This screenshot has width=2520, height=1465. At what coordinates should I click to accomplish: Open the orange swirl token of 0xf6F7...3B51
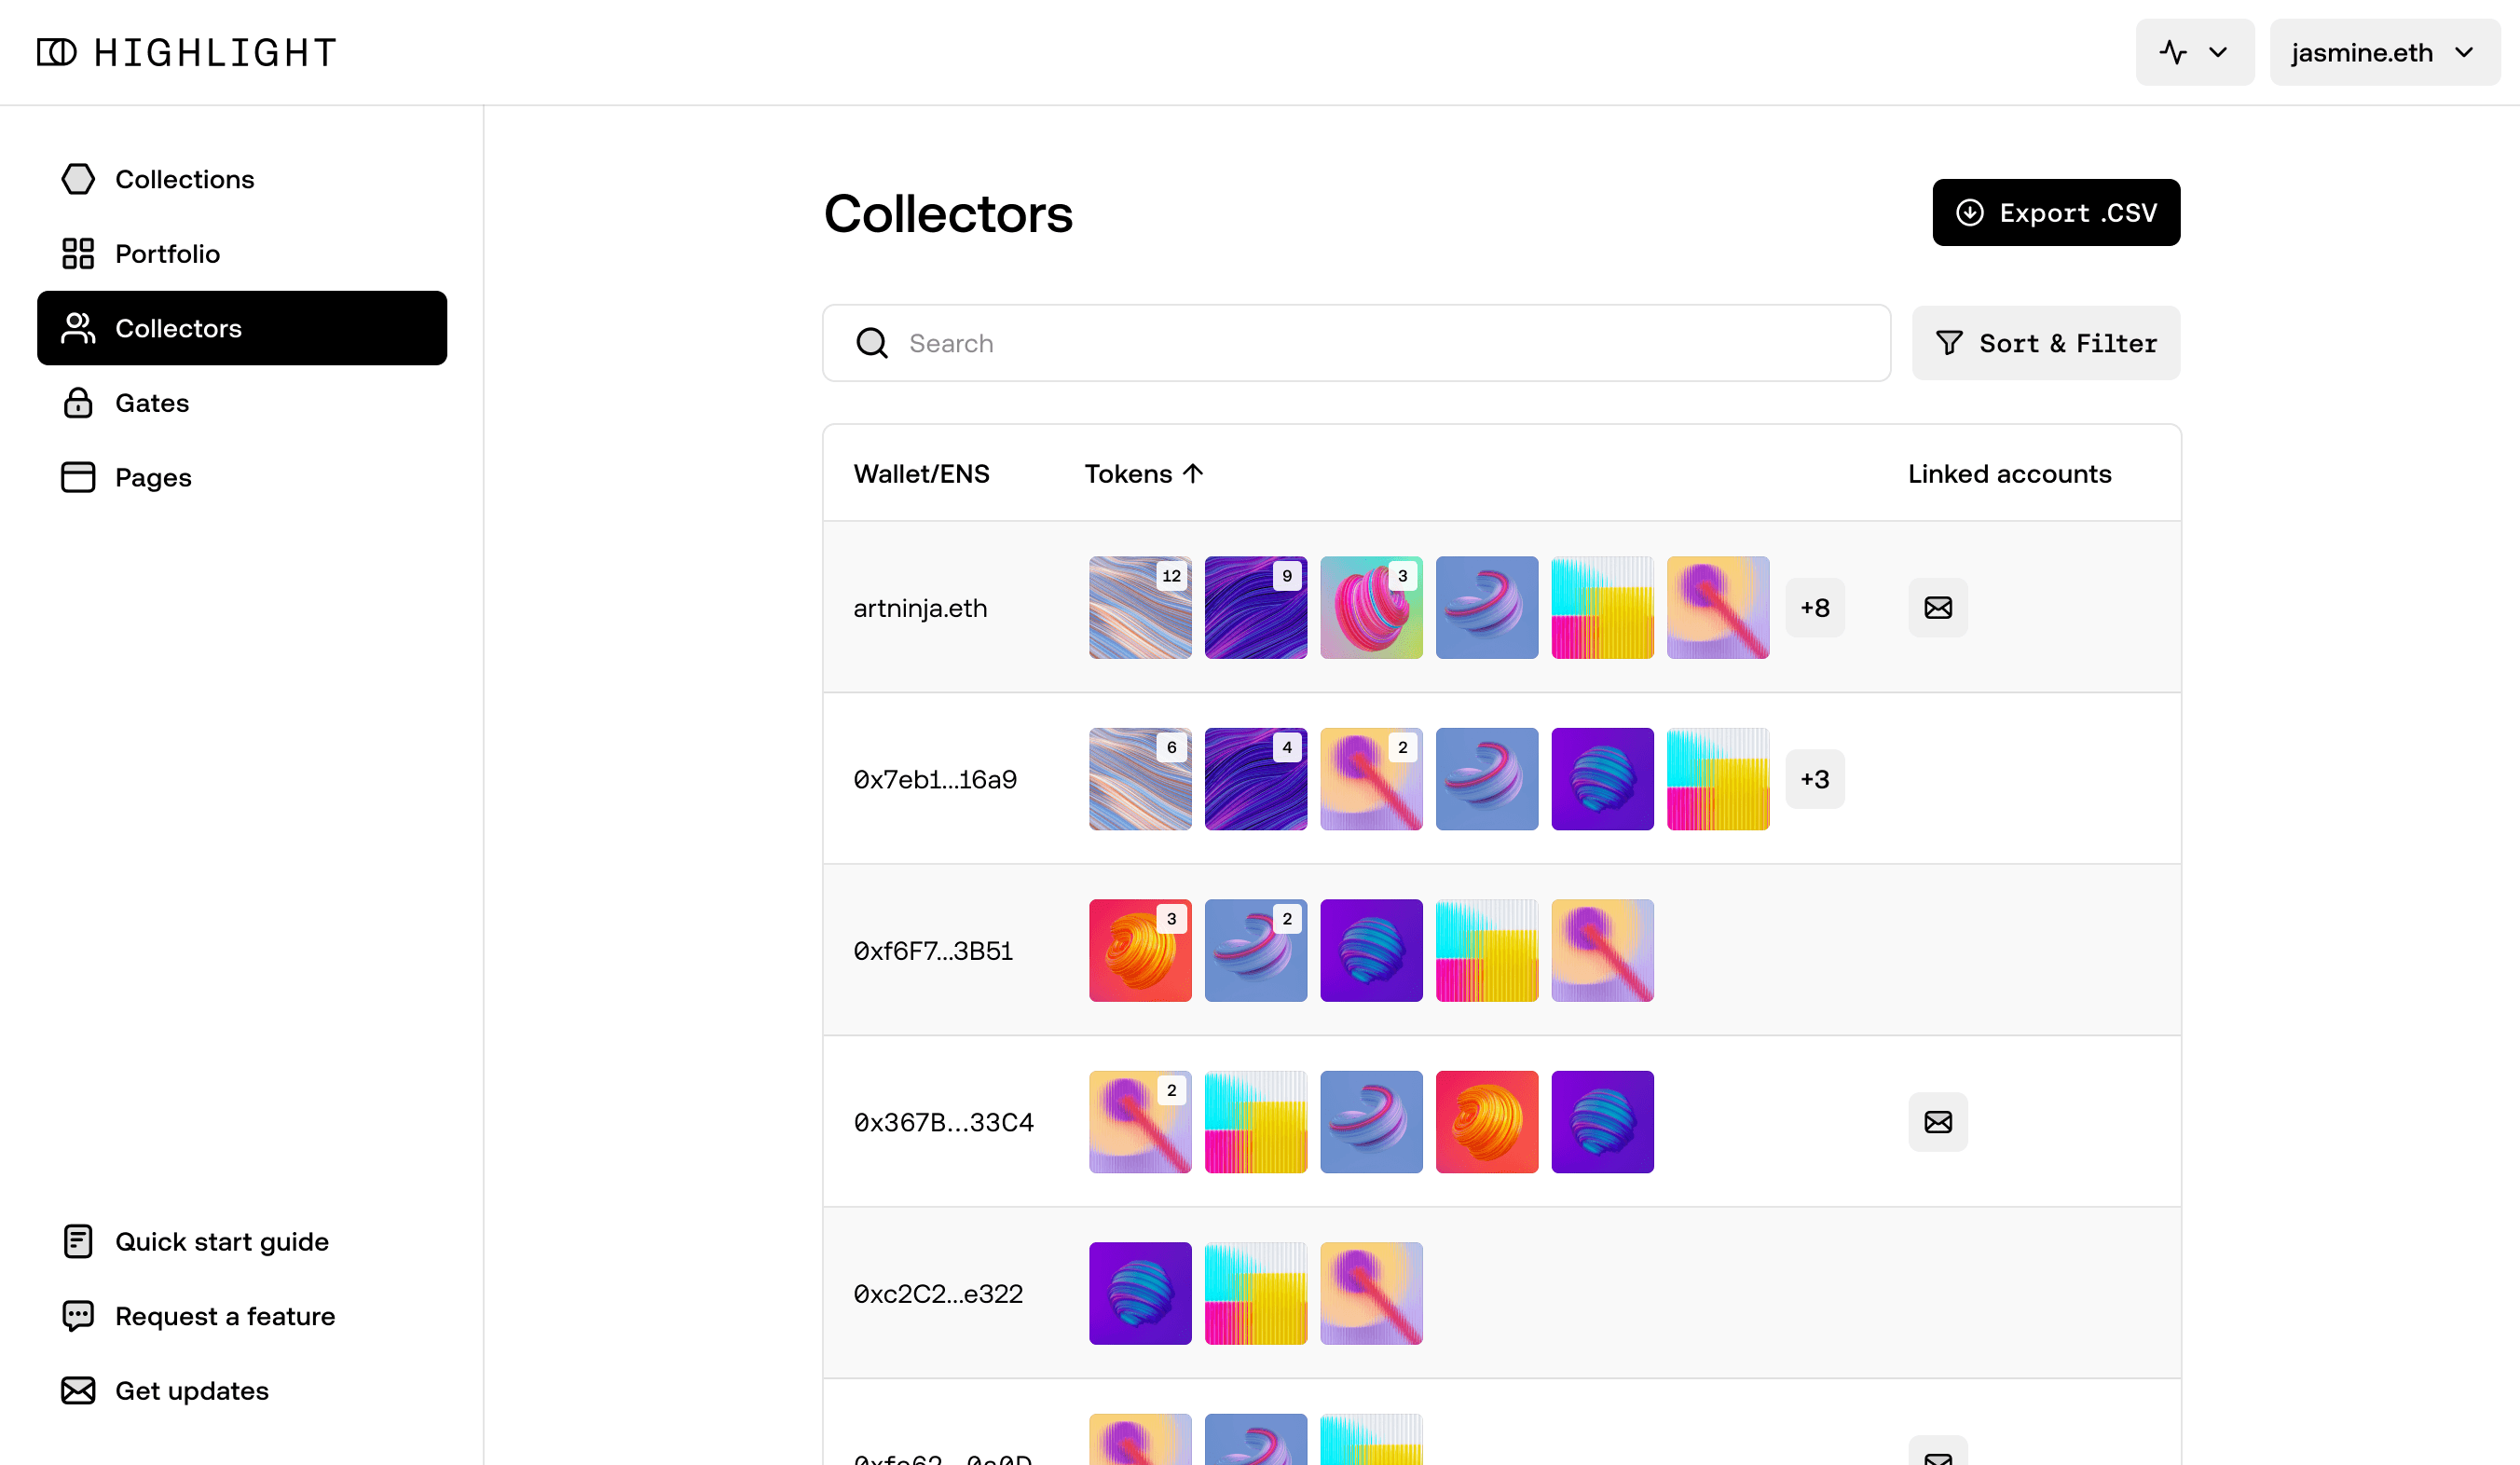point(1140,950)
